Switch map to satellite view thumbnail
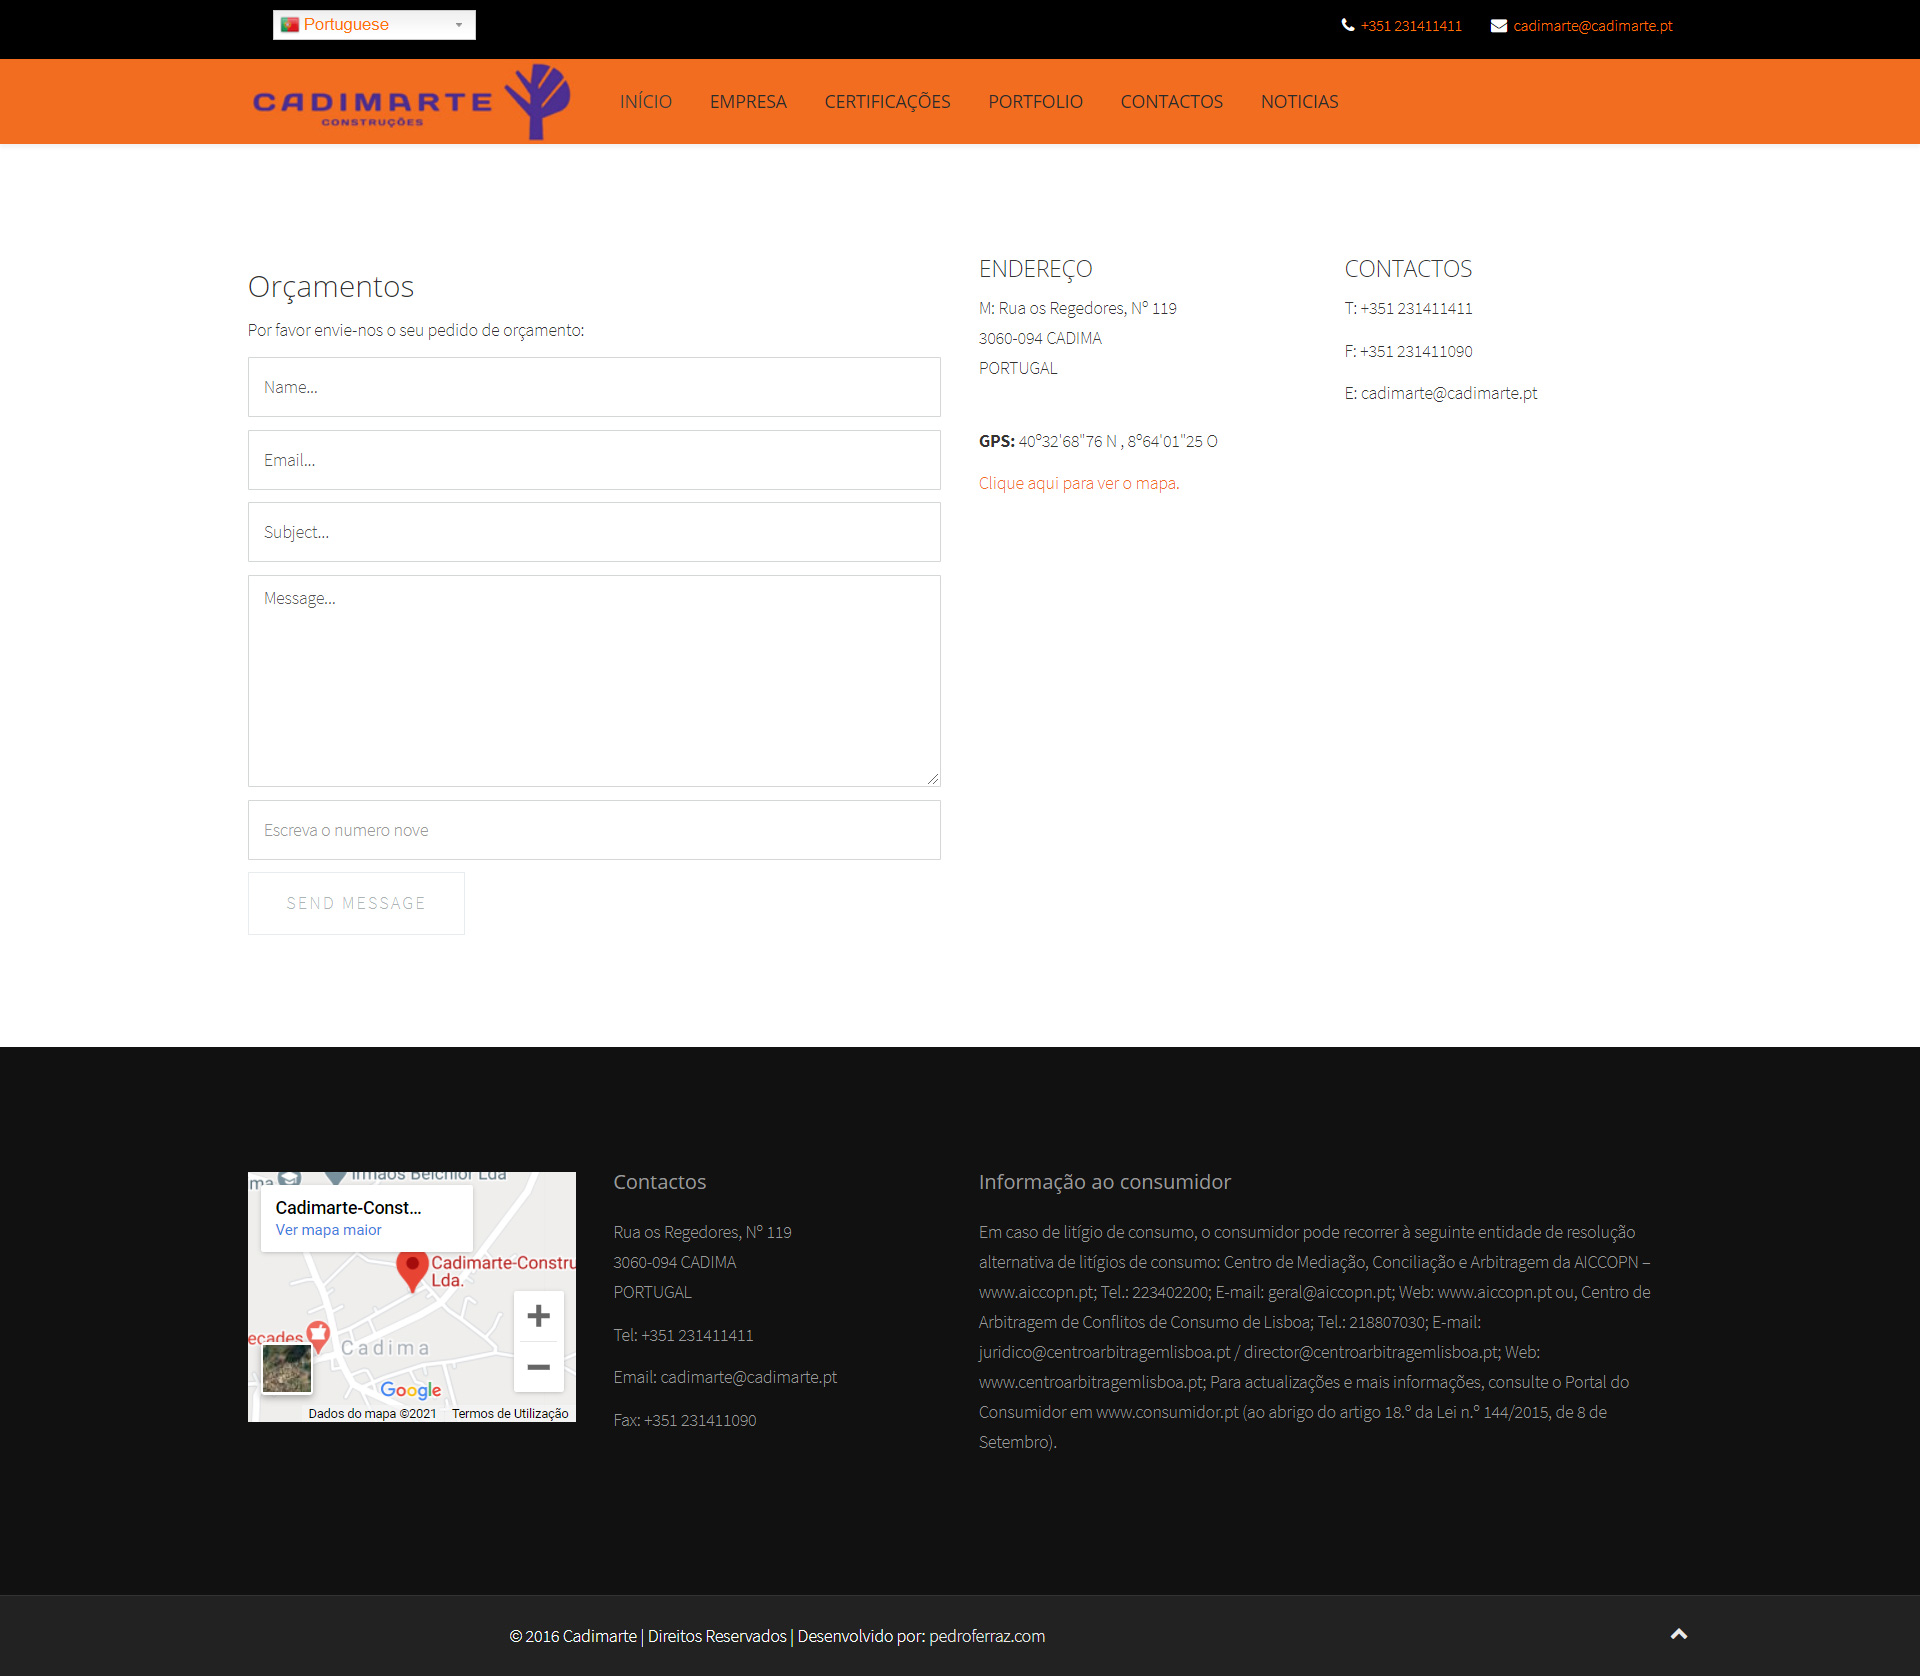 (287, 1368)
